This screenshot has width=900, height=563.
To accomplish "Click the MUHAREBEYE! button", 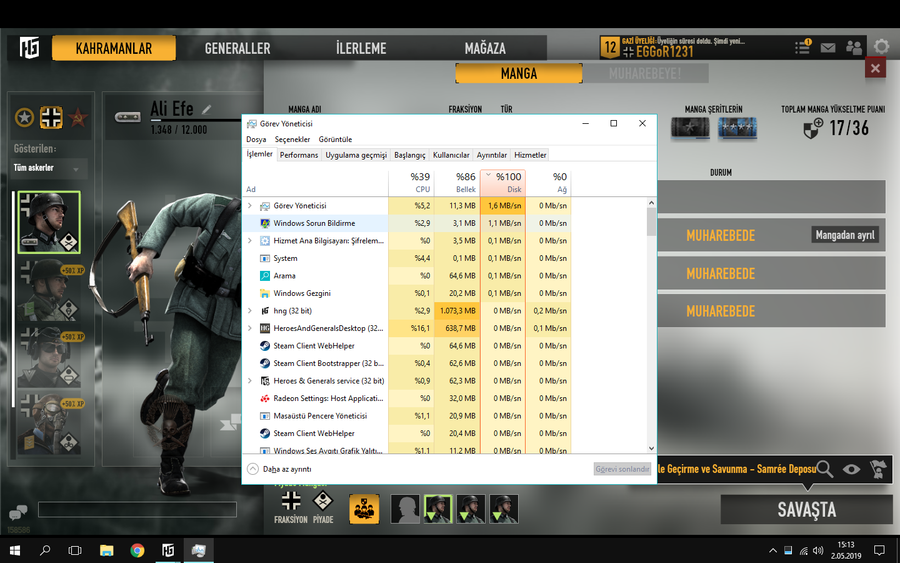I will [645, 73].
